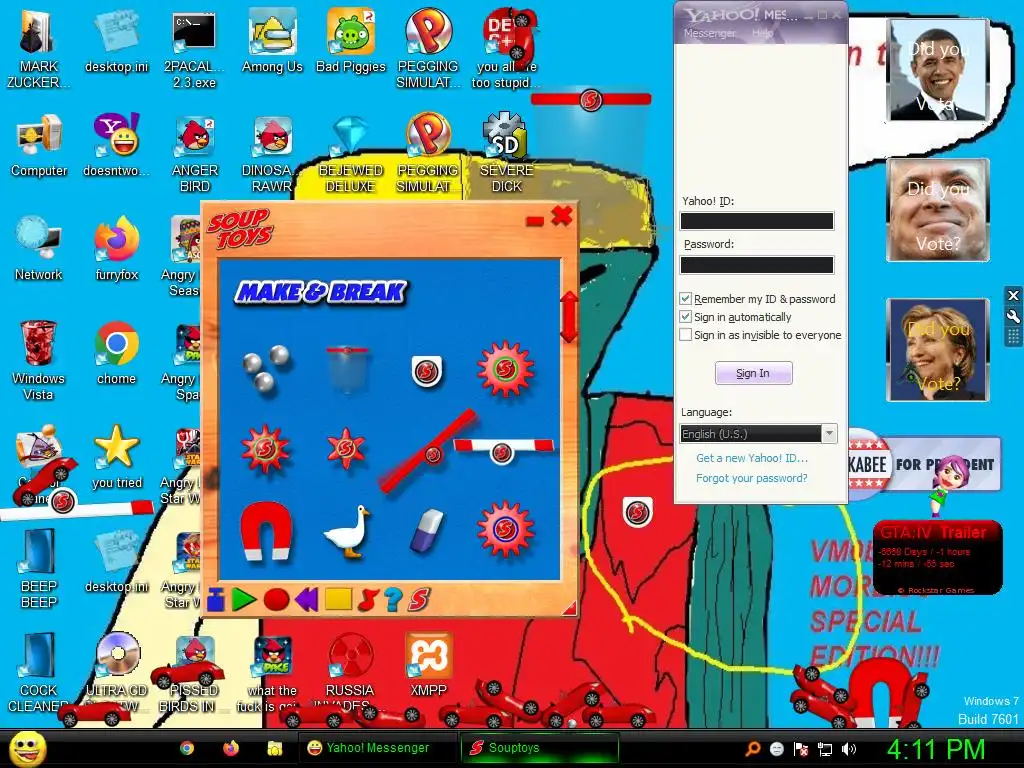
Task: Select the spiky sun-shaped gear toy
Action: (x=265, y=449)
